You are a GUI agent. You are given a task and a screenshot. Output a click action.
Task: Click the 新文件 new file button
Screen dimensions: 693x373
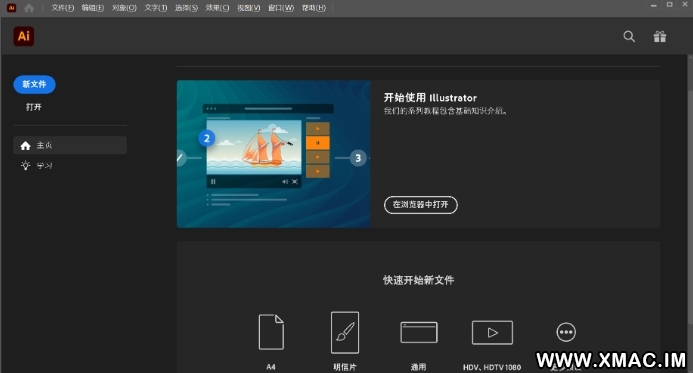coord(34,84)
